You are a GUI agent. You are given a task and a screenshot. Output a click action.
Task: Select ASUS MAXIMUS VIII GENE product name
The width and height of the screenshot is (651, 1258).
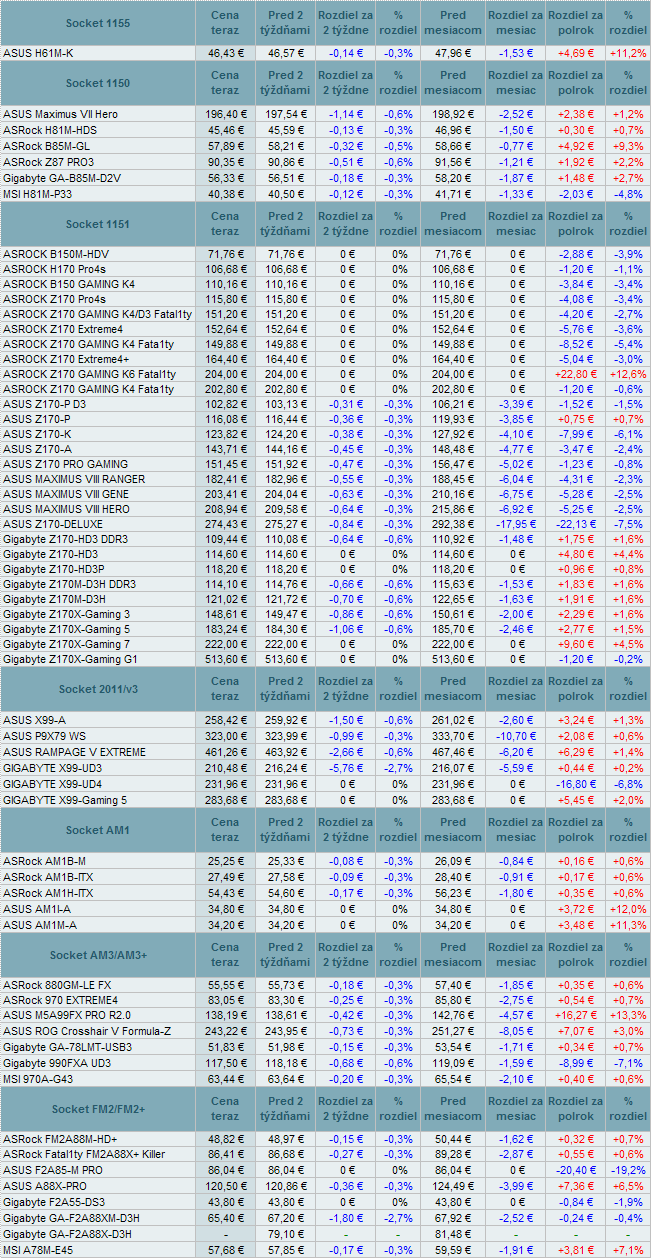click(x=66, y=494)
